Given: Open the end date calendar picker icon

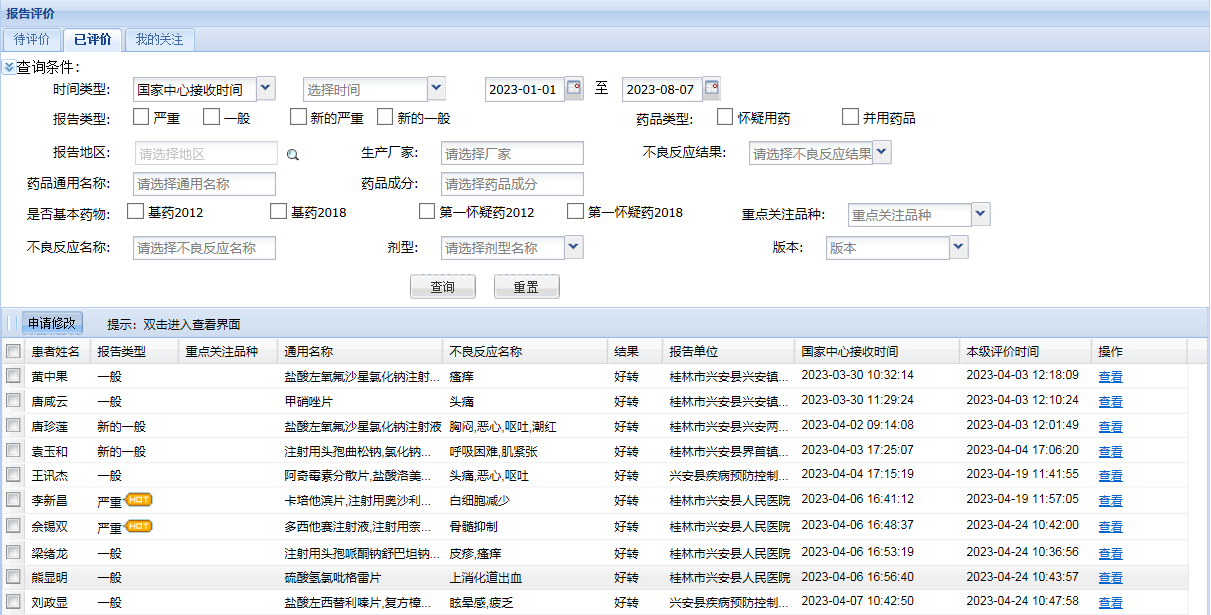Looking at the screenshot, I should [x=711, y=89].
